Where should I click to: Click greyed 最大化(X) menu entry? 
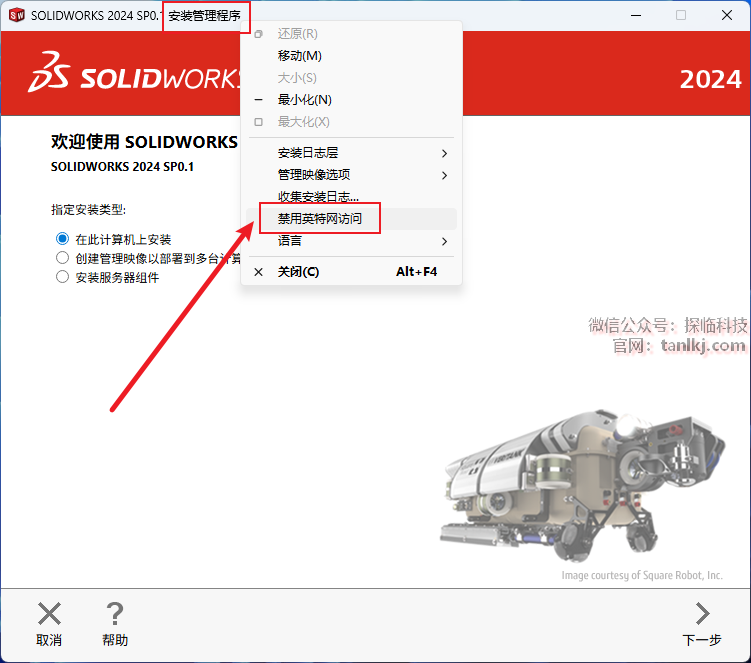(x=351, y=122)
